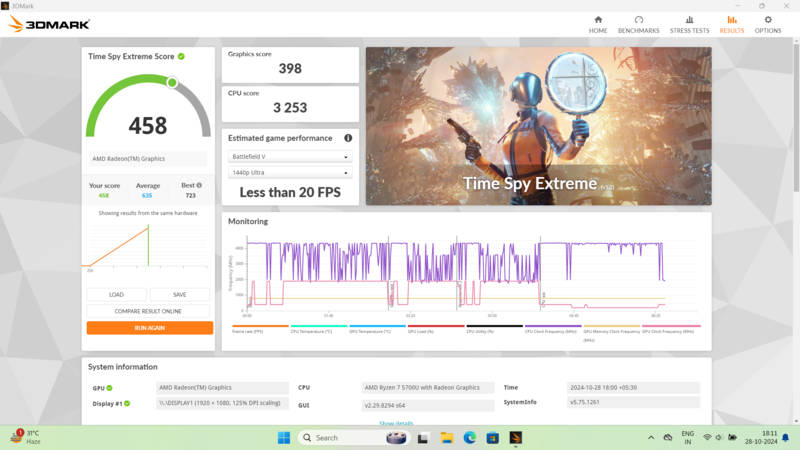This screenshot has height=450, width=800.
Task: Click the Time Spy Extreme banner image
Action: click(x=538, y=126)
